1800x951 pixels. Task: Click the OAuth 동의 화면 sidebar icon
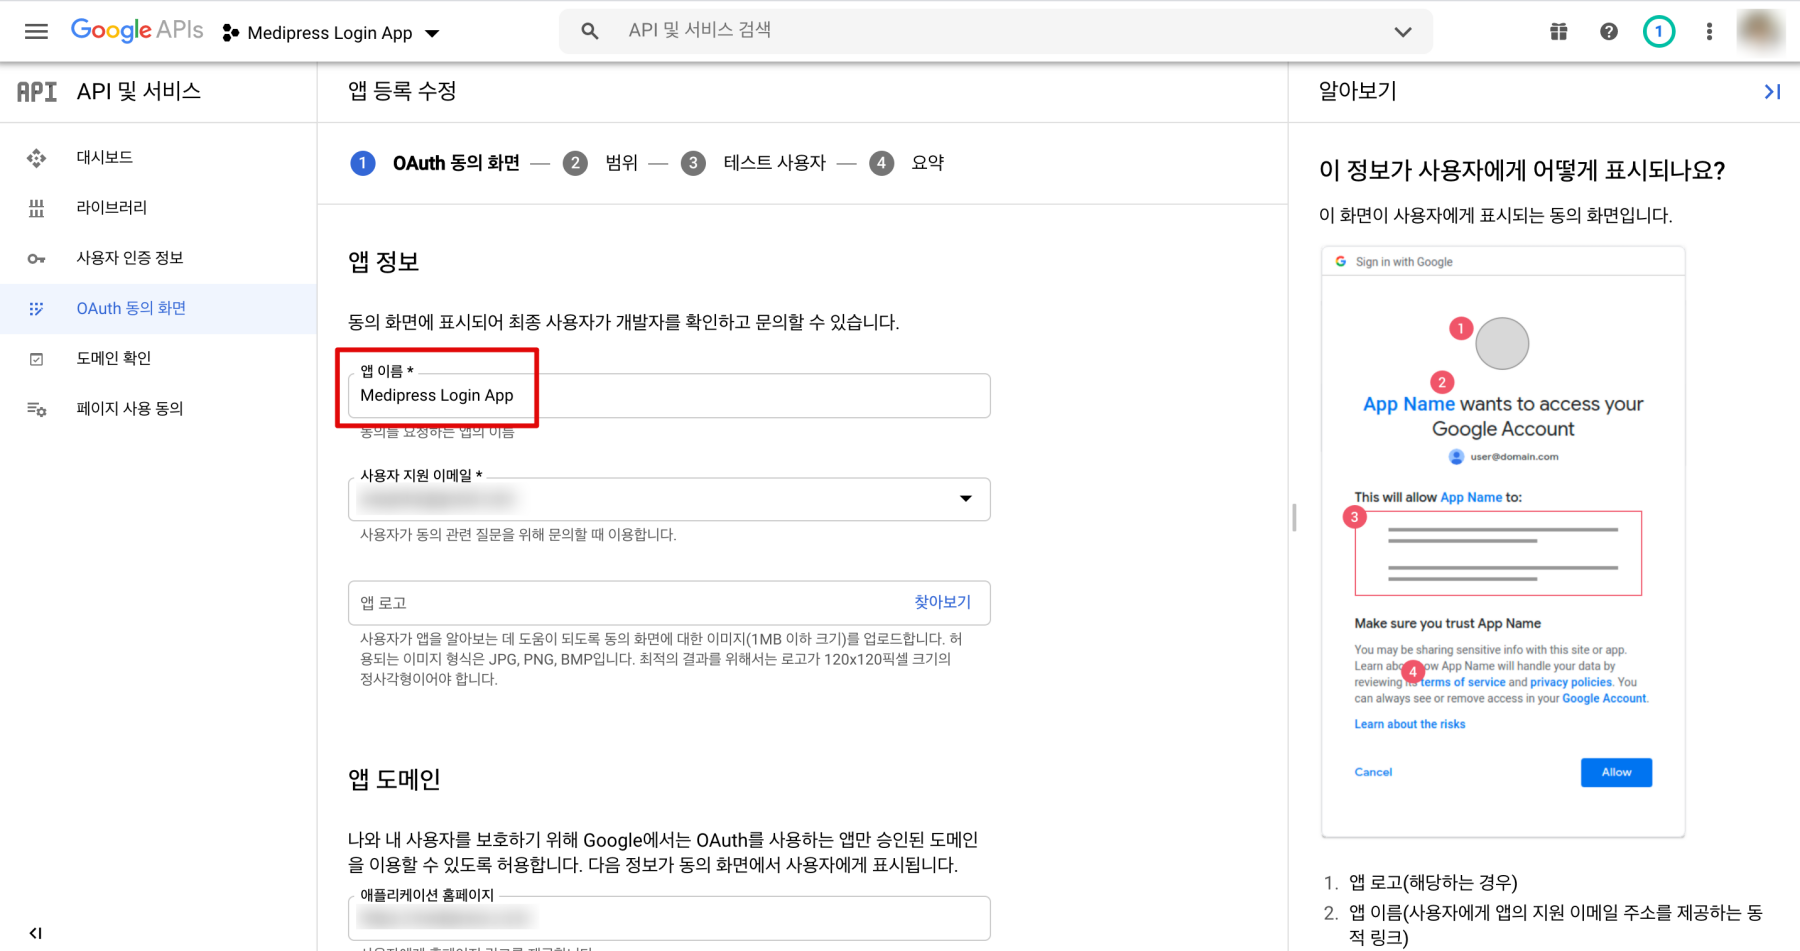pyautogui.click(x=37, y=309)
